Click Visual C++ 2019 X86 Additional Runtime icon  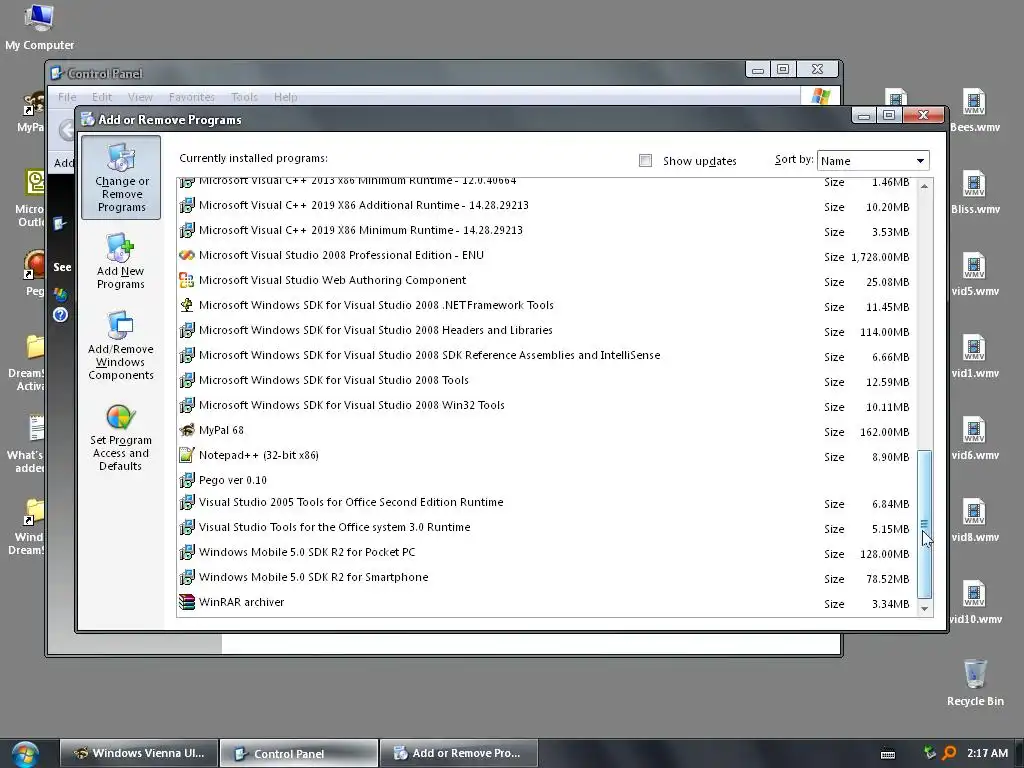[x=187, y=205]
